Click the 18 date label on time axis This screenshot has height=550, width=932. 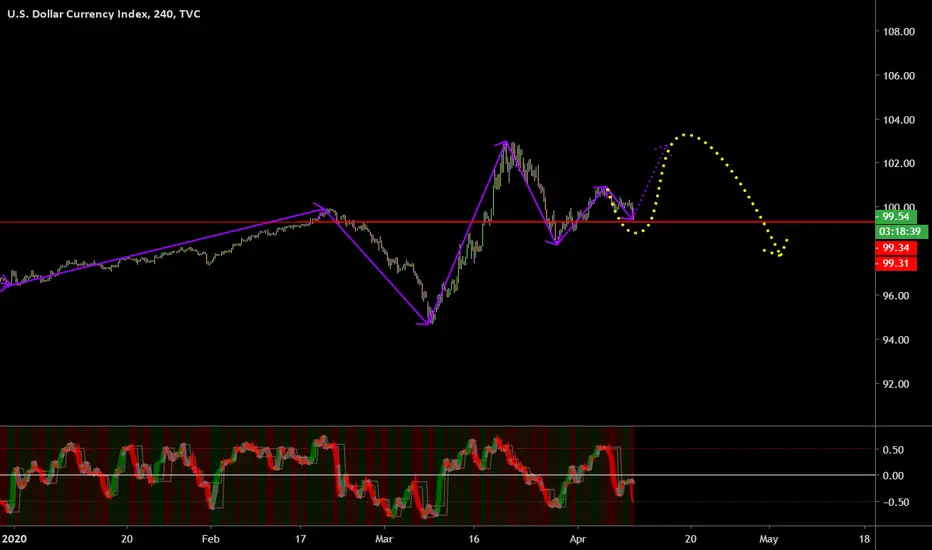point(864,539)
